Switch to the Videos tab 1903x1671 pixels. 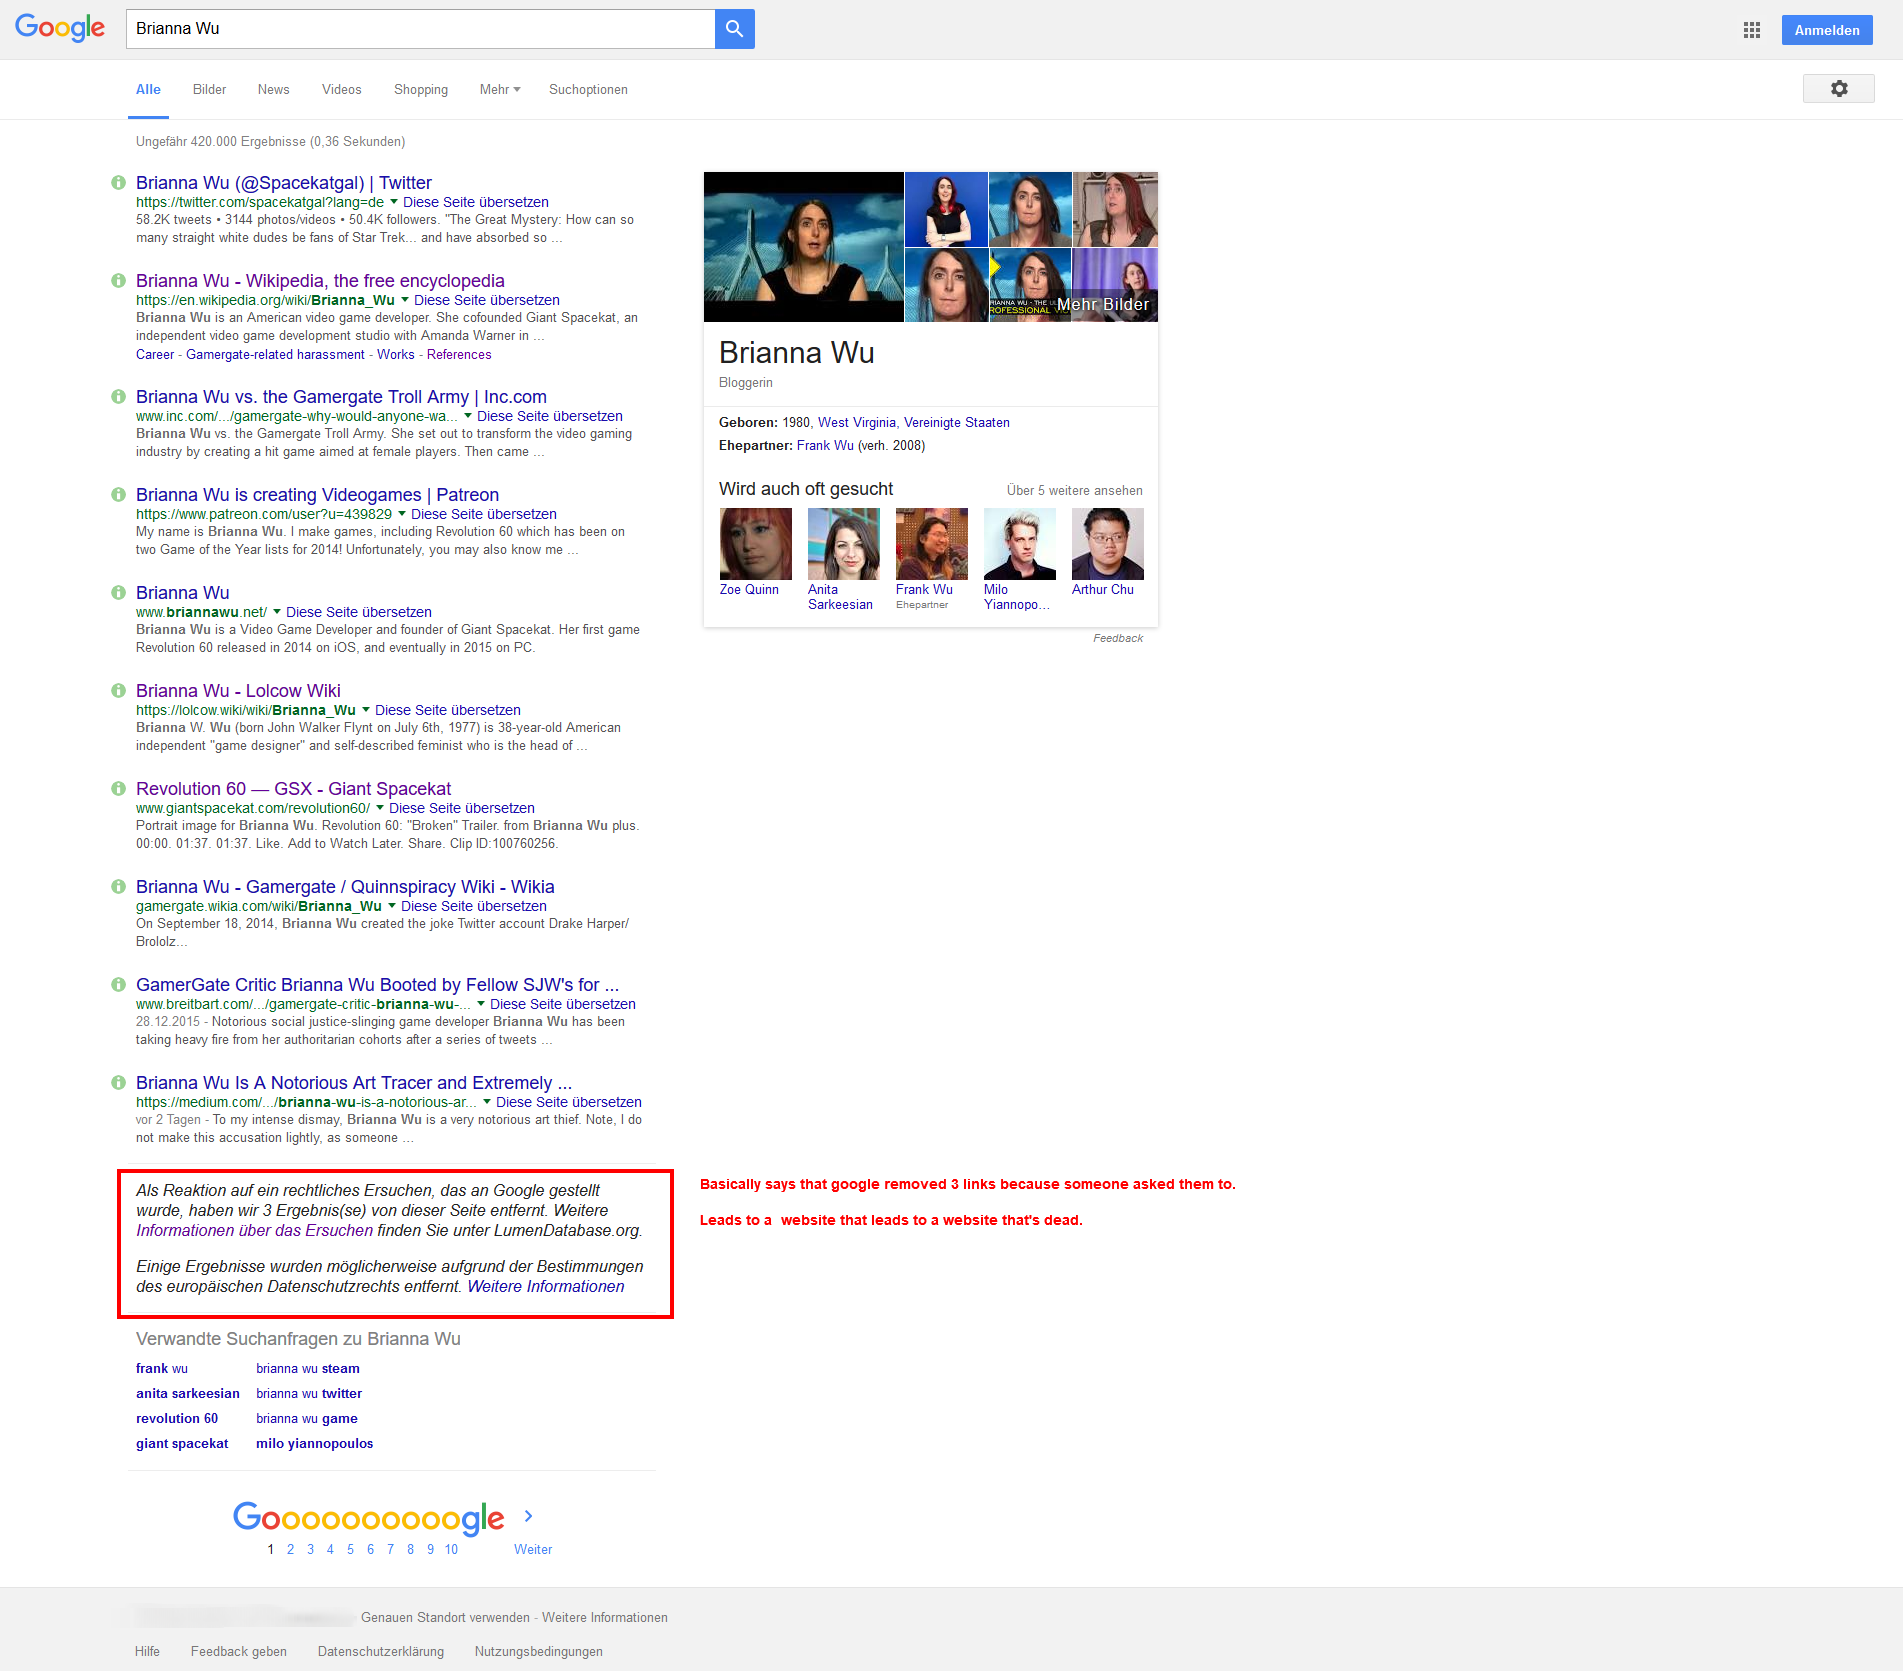[341, 90]
